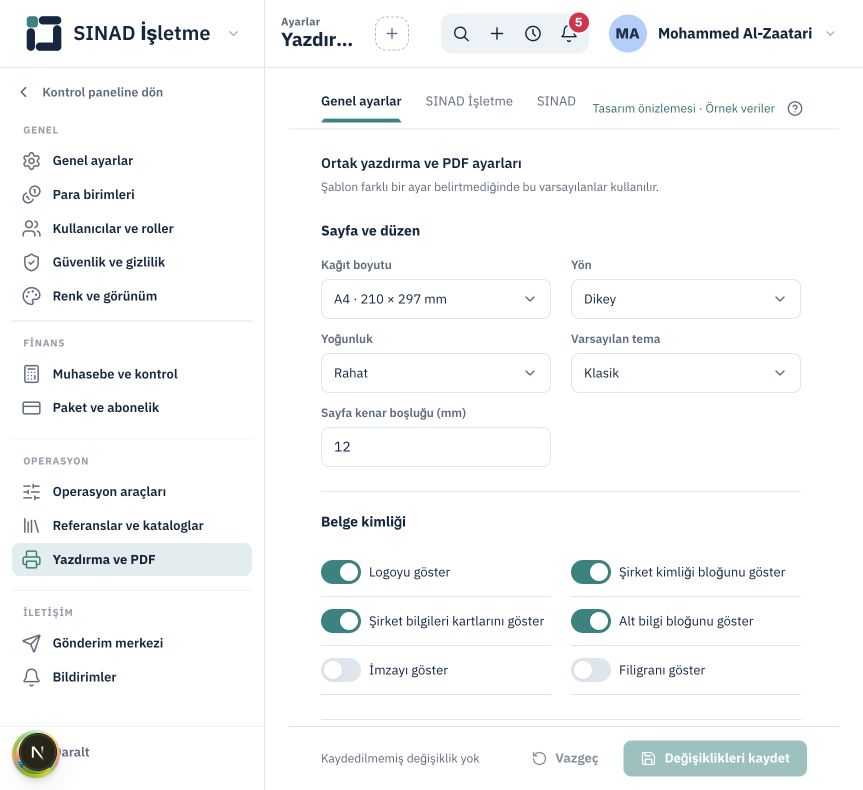This screenshot has height=790, width=863.
Task: Click the Paket ve abonelik card icon
Action: click(31, 407)
